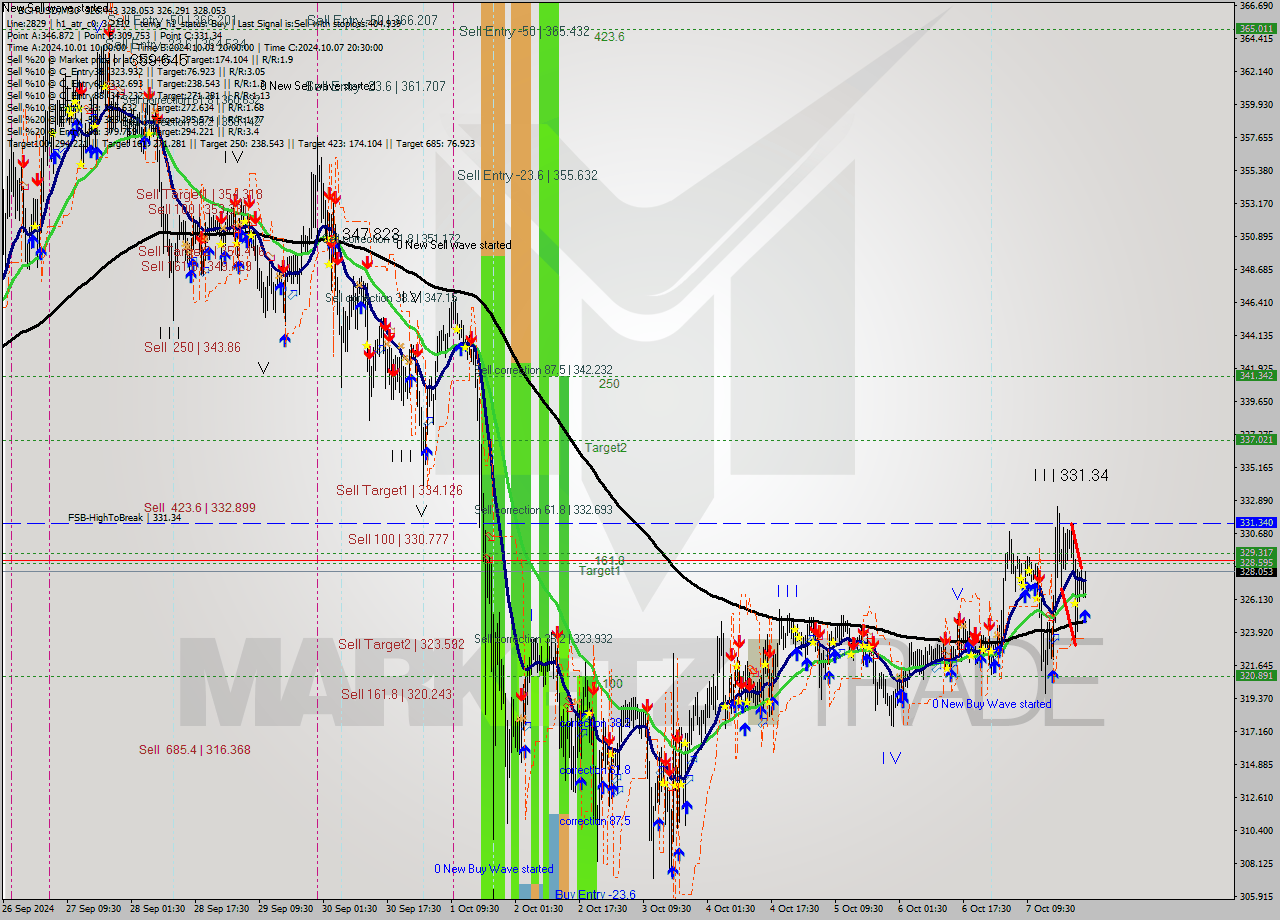
Task: Select the green 329.317 price tag
Action: pyautogui.click(x=1256, y=553)
